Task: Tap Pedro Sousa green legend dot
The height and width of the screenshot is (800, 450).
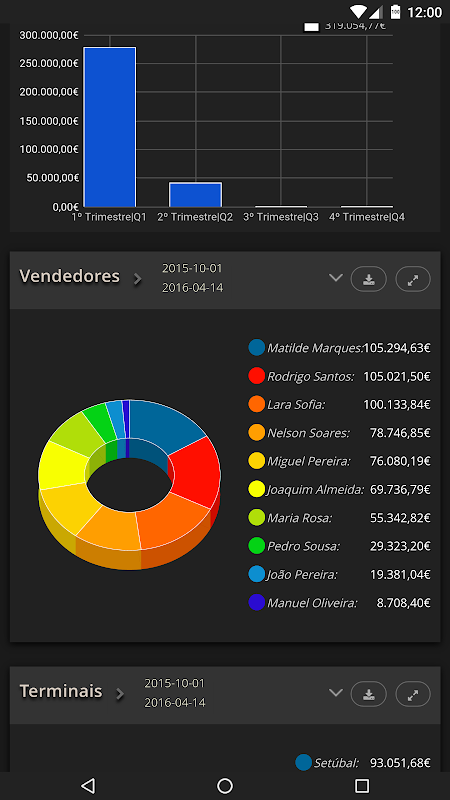Action: 256,546
